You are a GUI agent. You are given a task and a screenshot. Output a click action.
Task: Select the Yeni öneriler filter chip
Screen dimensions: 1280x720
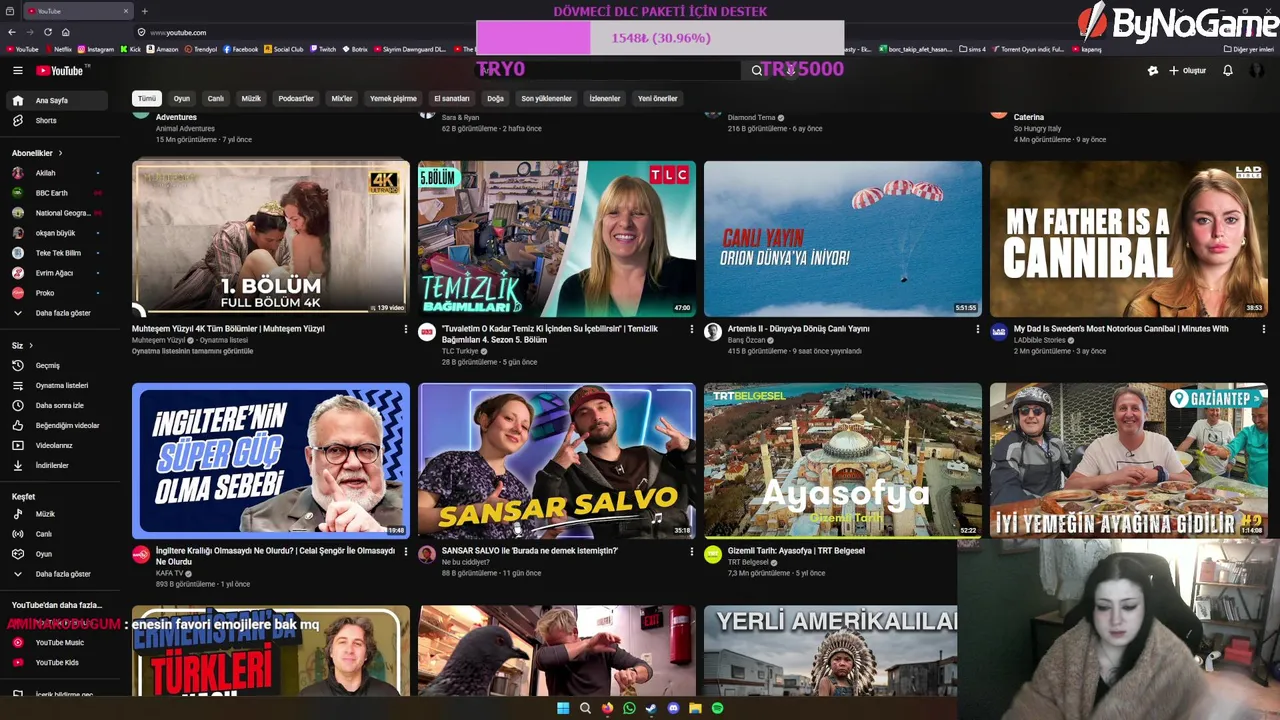pos(658,99)
